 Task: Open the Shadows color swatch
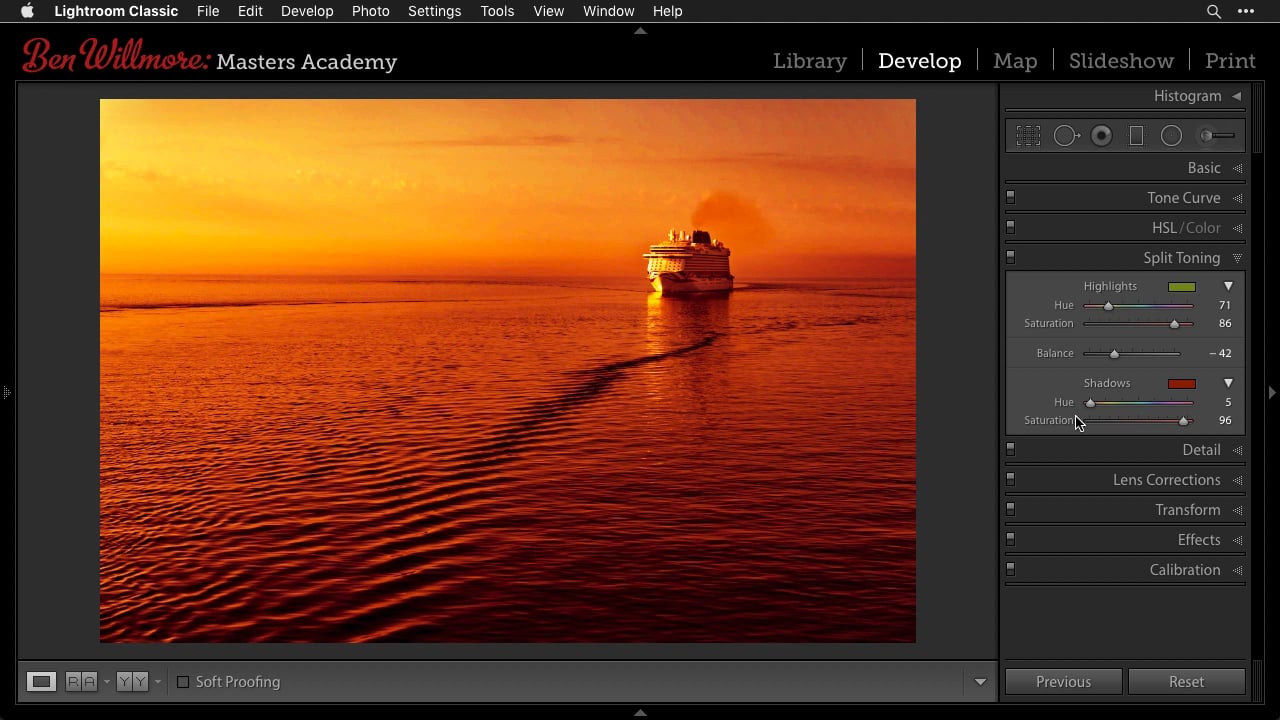point(1182,384)
